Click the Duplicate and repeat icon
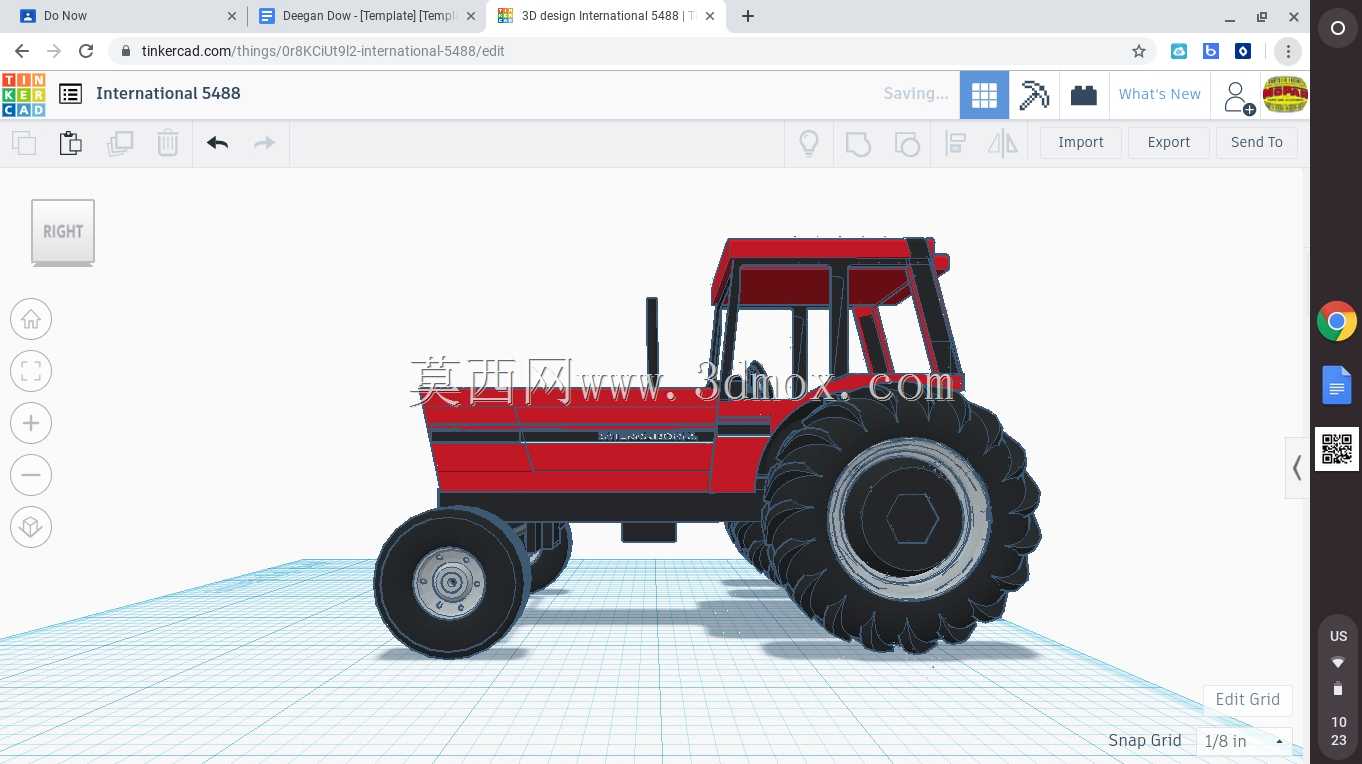Viewport: 1362px width, 764px height. click(x=120, y=143)
